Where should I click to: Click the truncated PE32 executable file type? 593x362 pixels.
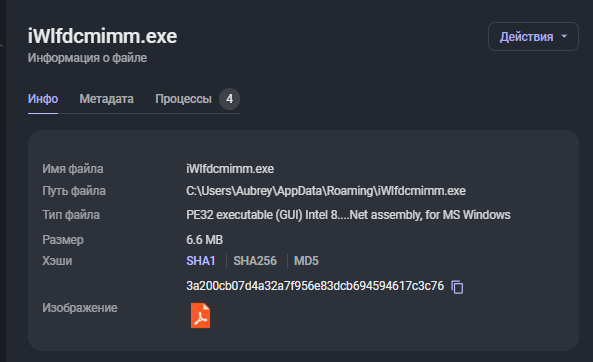click(348, 215)
